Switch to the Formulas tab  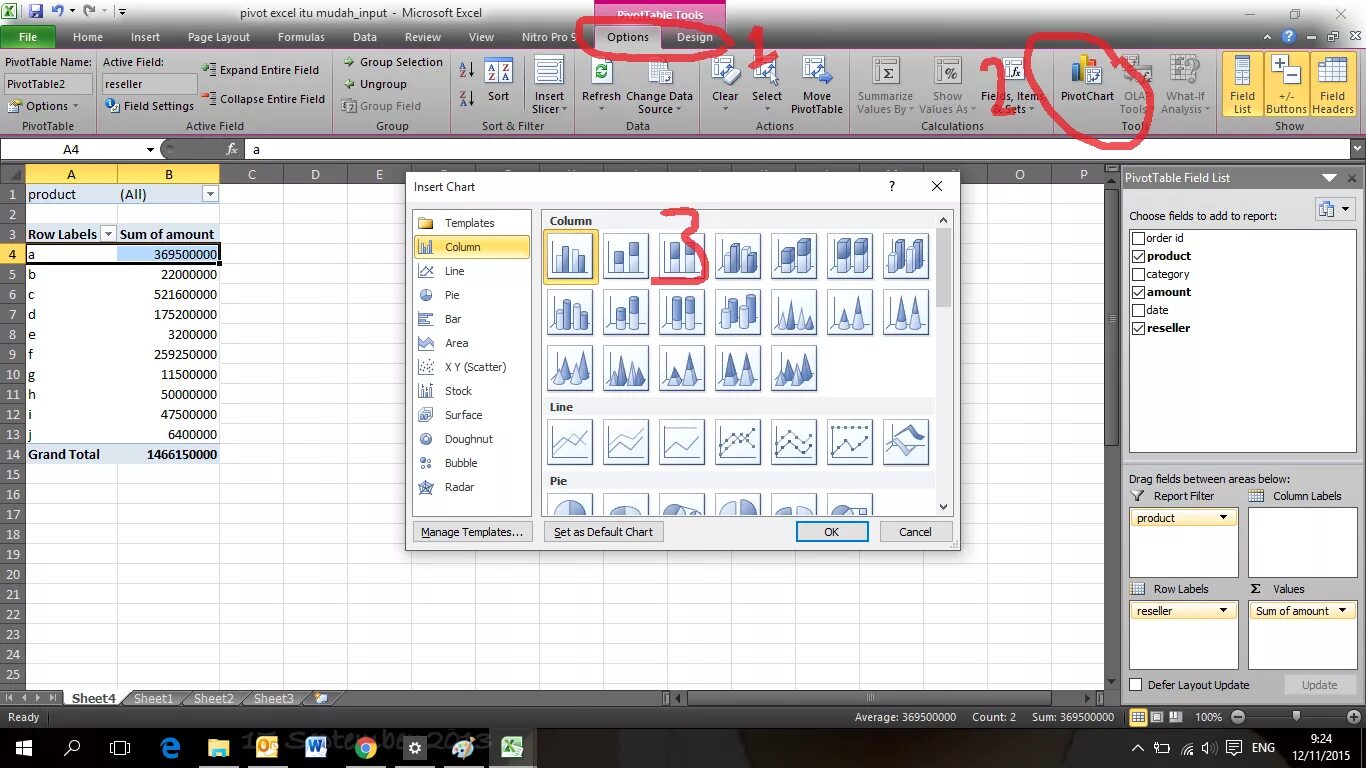click(301, 37)
